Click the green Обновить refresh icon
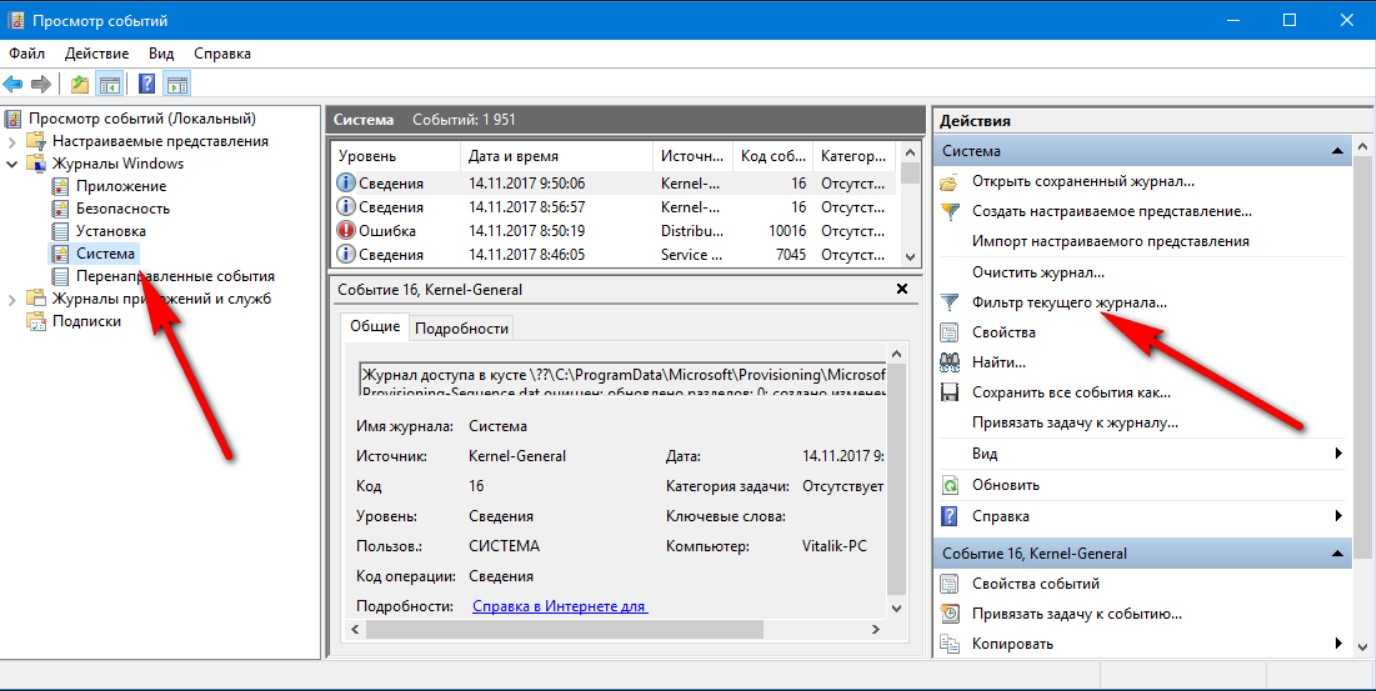This screenshot has height=691, width=1376. pos(950,485)
